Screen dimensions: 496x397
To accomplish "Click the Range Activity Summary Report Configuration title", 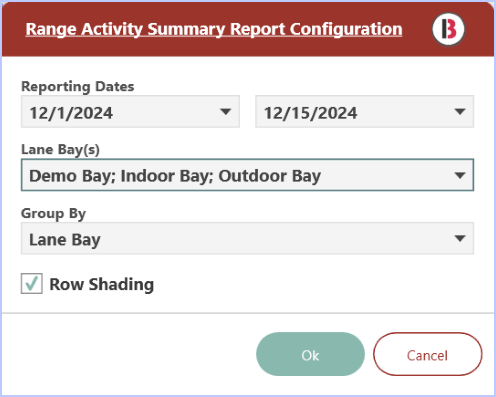I will pos(214,29).
